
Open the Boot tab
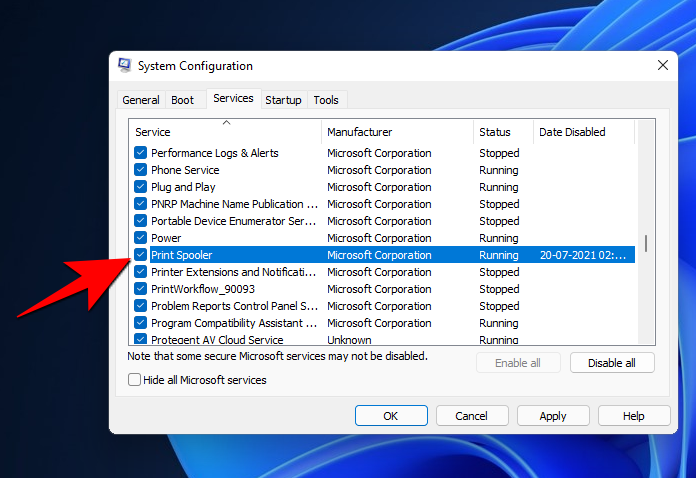pos(182,100)
